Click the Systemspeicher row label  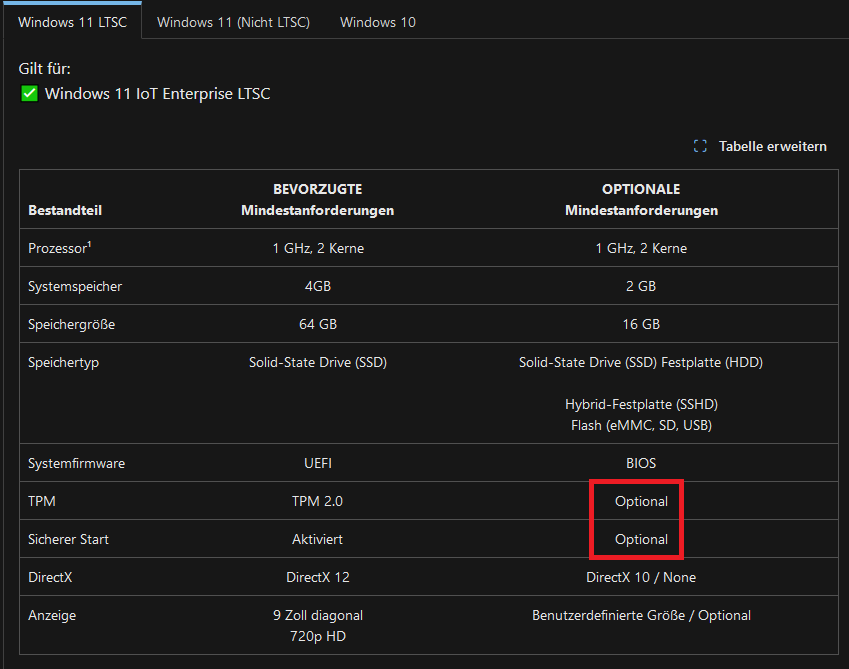pyautogui.click(x=75, y=286)
